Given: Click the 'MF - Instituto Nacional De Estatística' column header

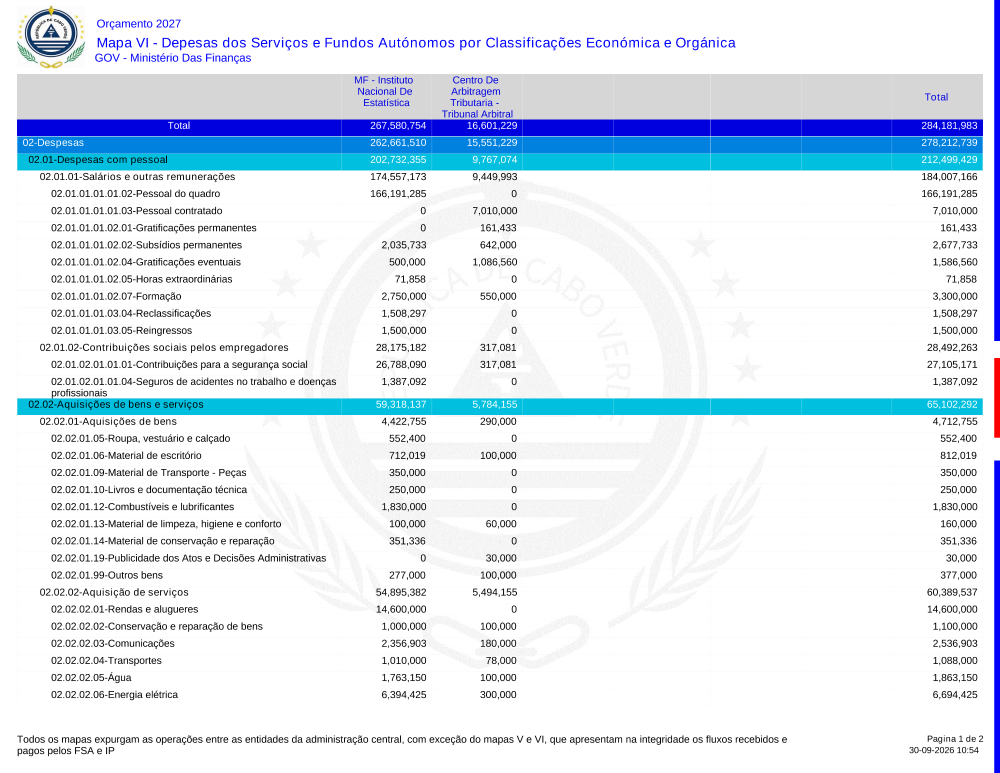Looking at the screenshot, I should click(384, 91).
